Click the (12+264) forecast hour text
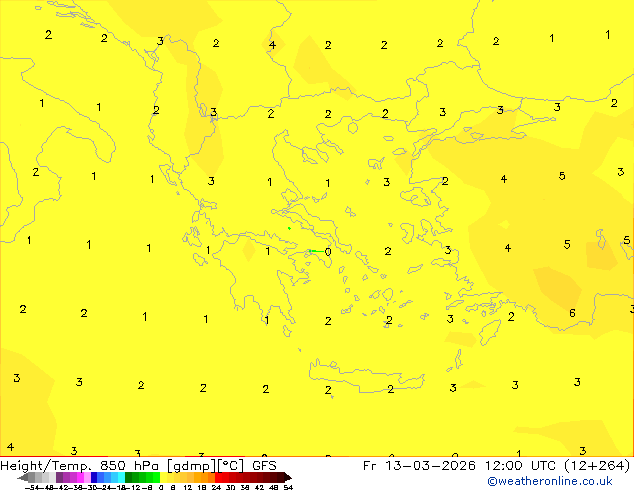The width and height of the screenshot is (634, 490). point(596,465)
